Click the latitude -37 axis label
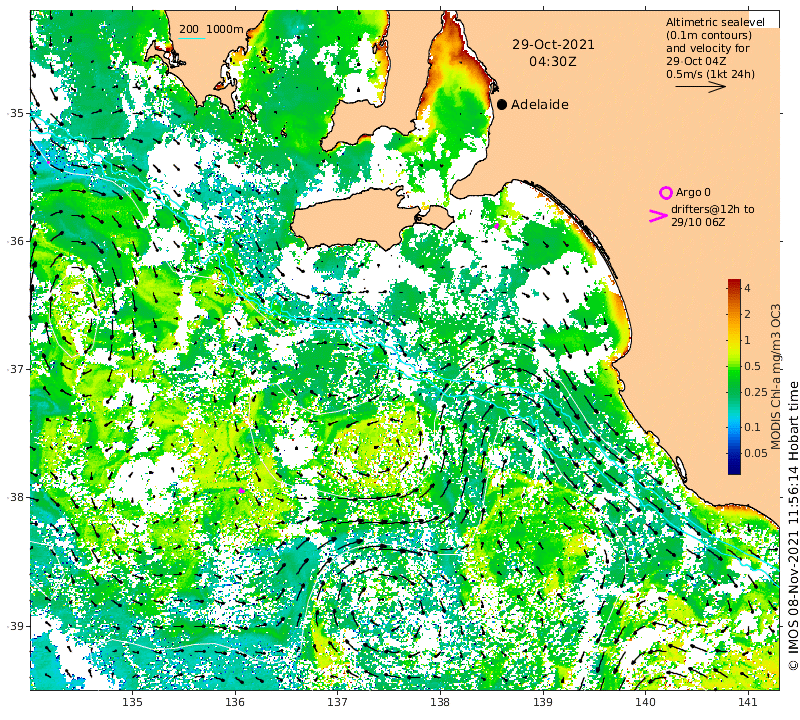 pos(16,369)
